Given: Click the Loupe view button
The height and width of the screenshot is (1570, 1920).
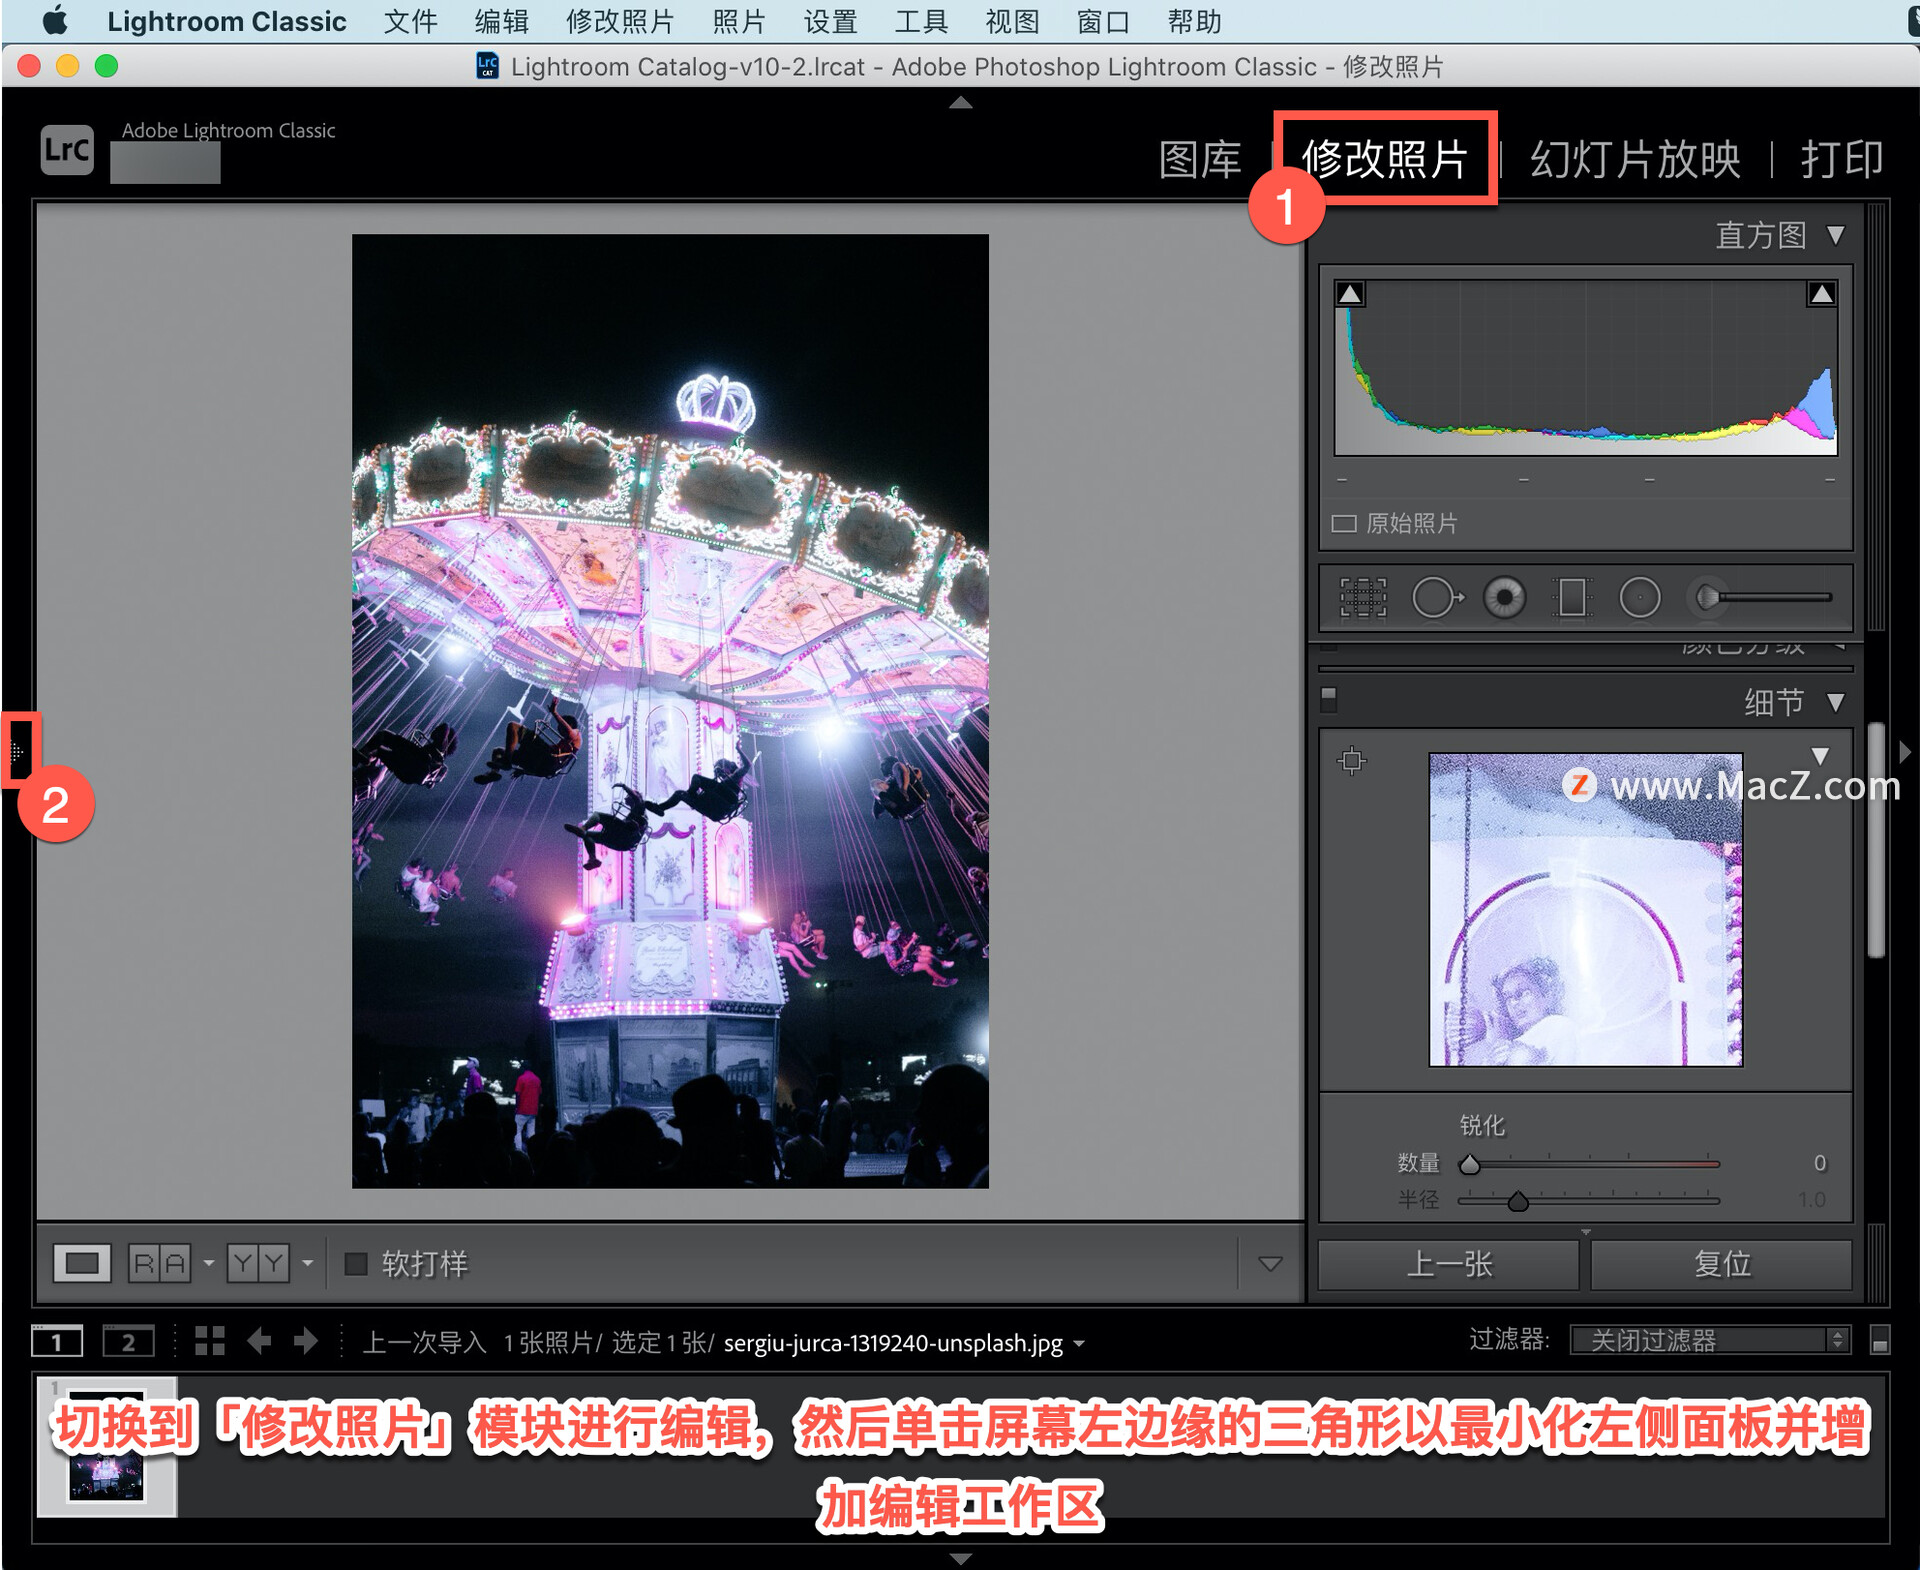Looking at the screenshot, I should (x=82, y=1264).
